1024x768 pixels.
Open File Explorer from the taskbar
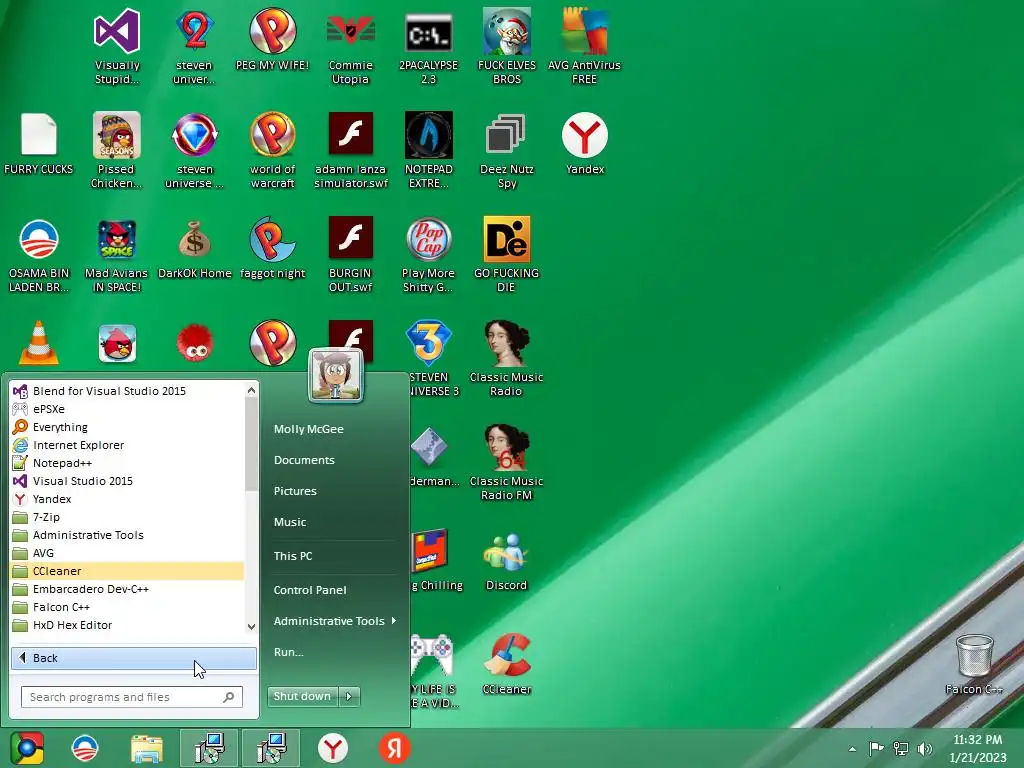147,748
